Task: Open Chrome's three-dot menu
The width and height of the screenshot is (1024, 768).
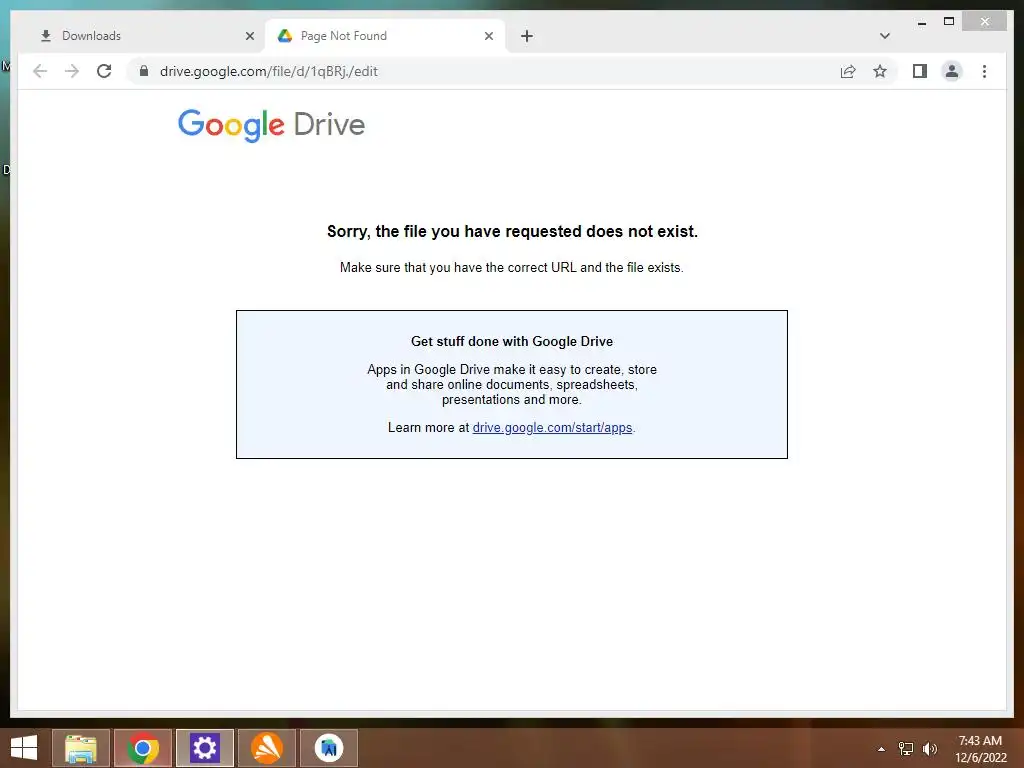Action: coord(984,71)
